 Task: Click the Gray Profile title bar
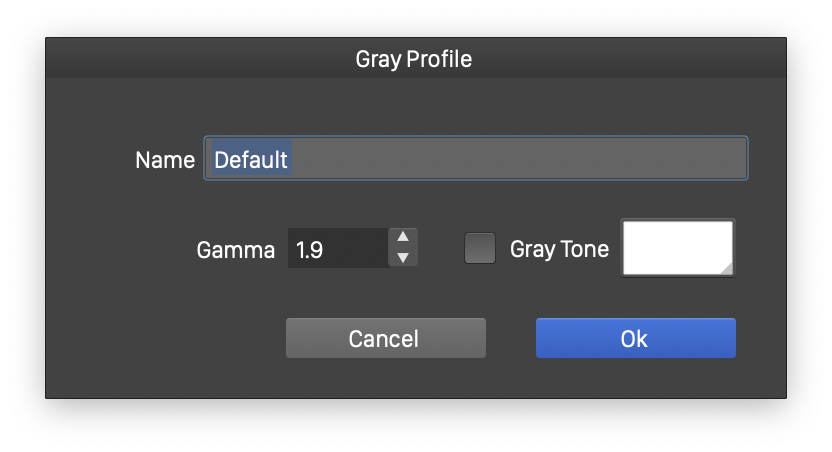[x=414, y=59]
